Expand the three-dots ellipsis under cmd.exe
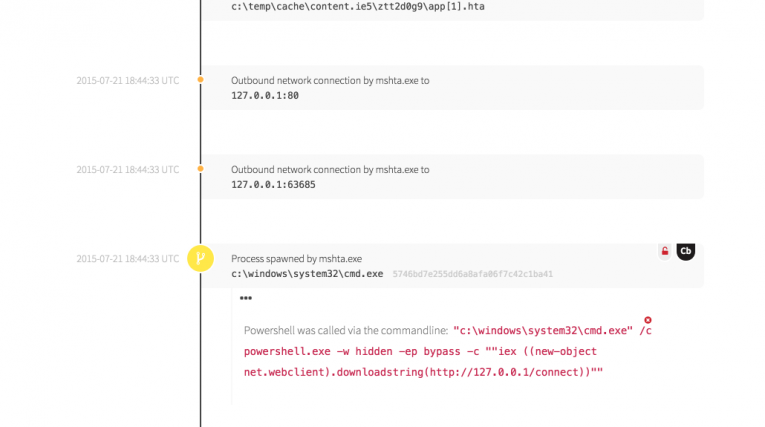The width and height of the screenshot is (765, 427). (x=246, y=299)
